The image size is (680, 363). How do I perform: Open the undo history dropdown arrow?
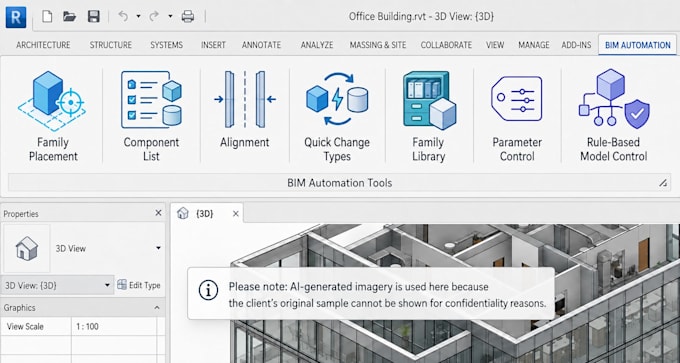pos(138,16)
